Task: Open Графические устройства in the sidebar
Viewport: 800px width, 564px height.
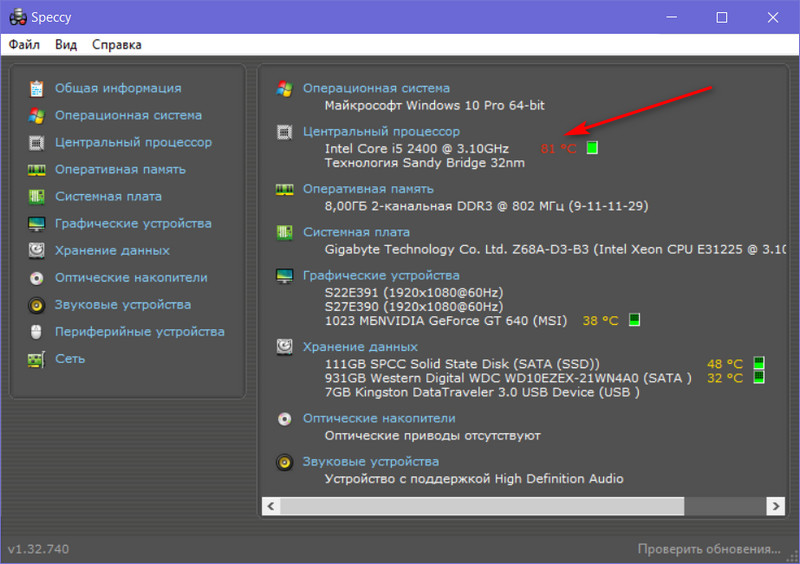Action: pos(133,224)
